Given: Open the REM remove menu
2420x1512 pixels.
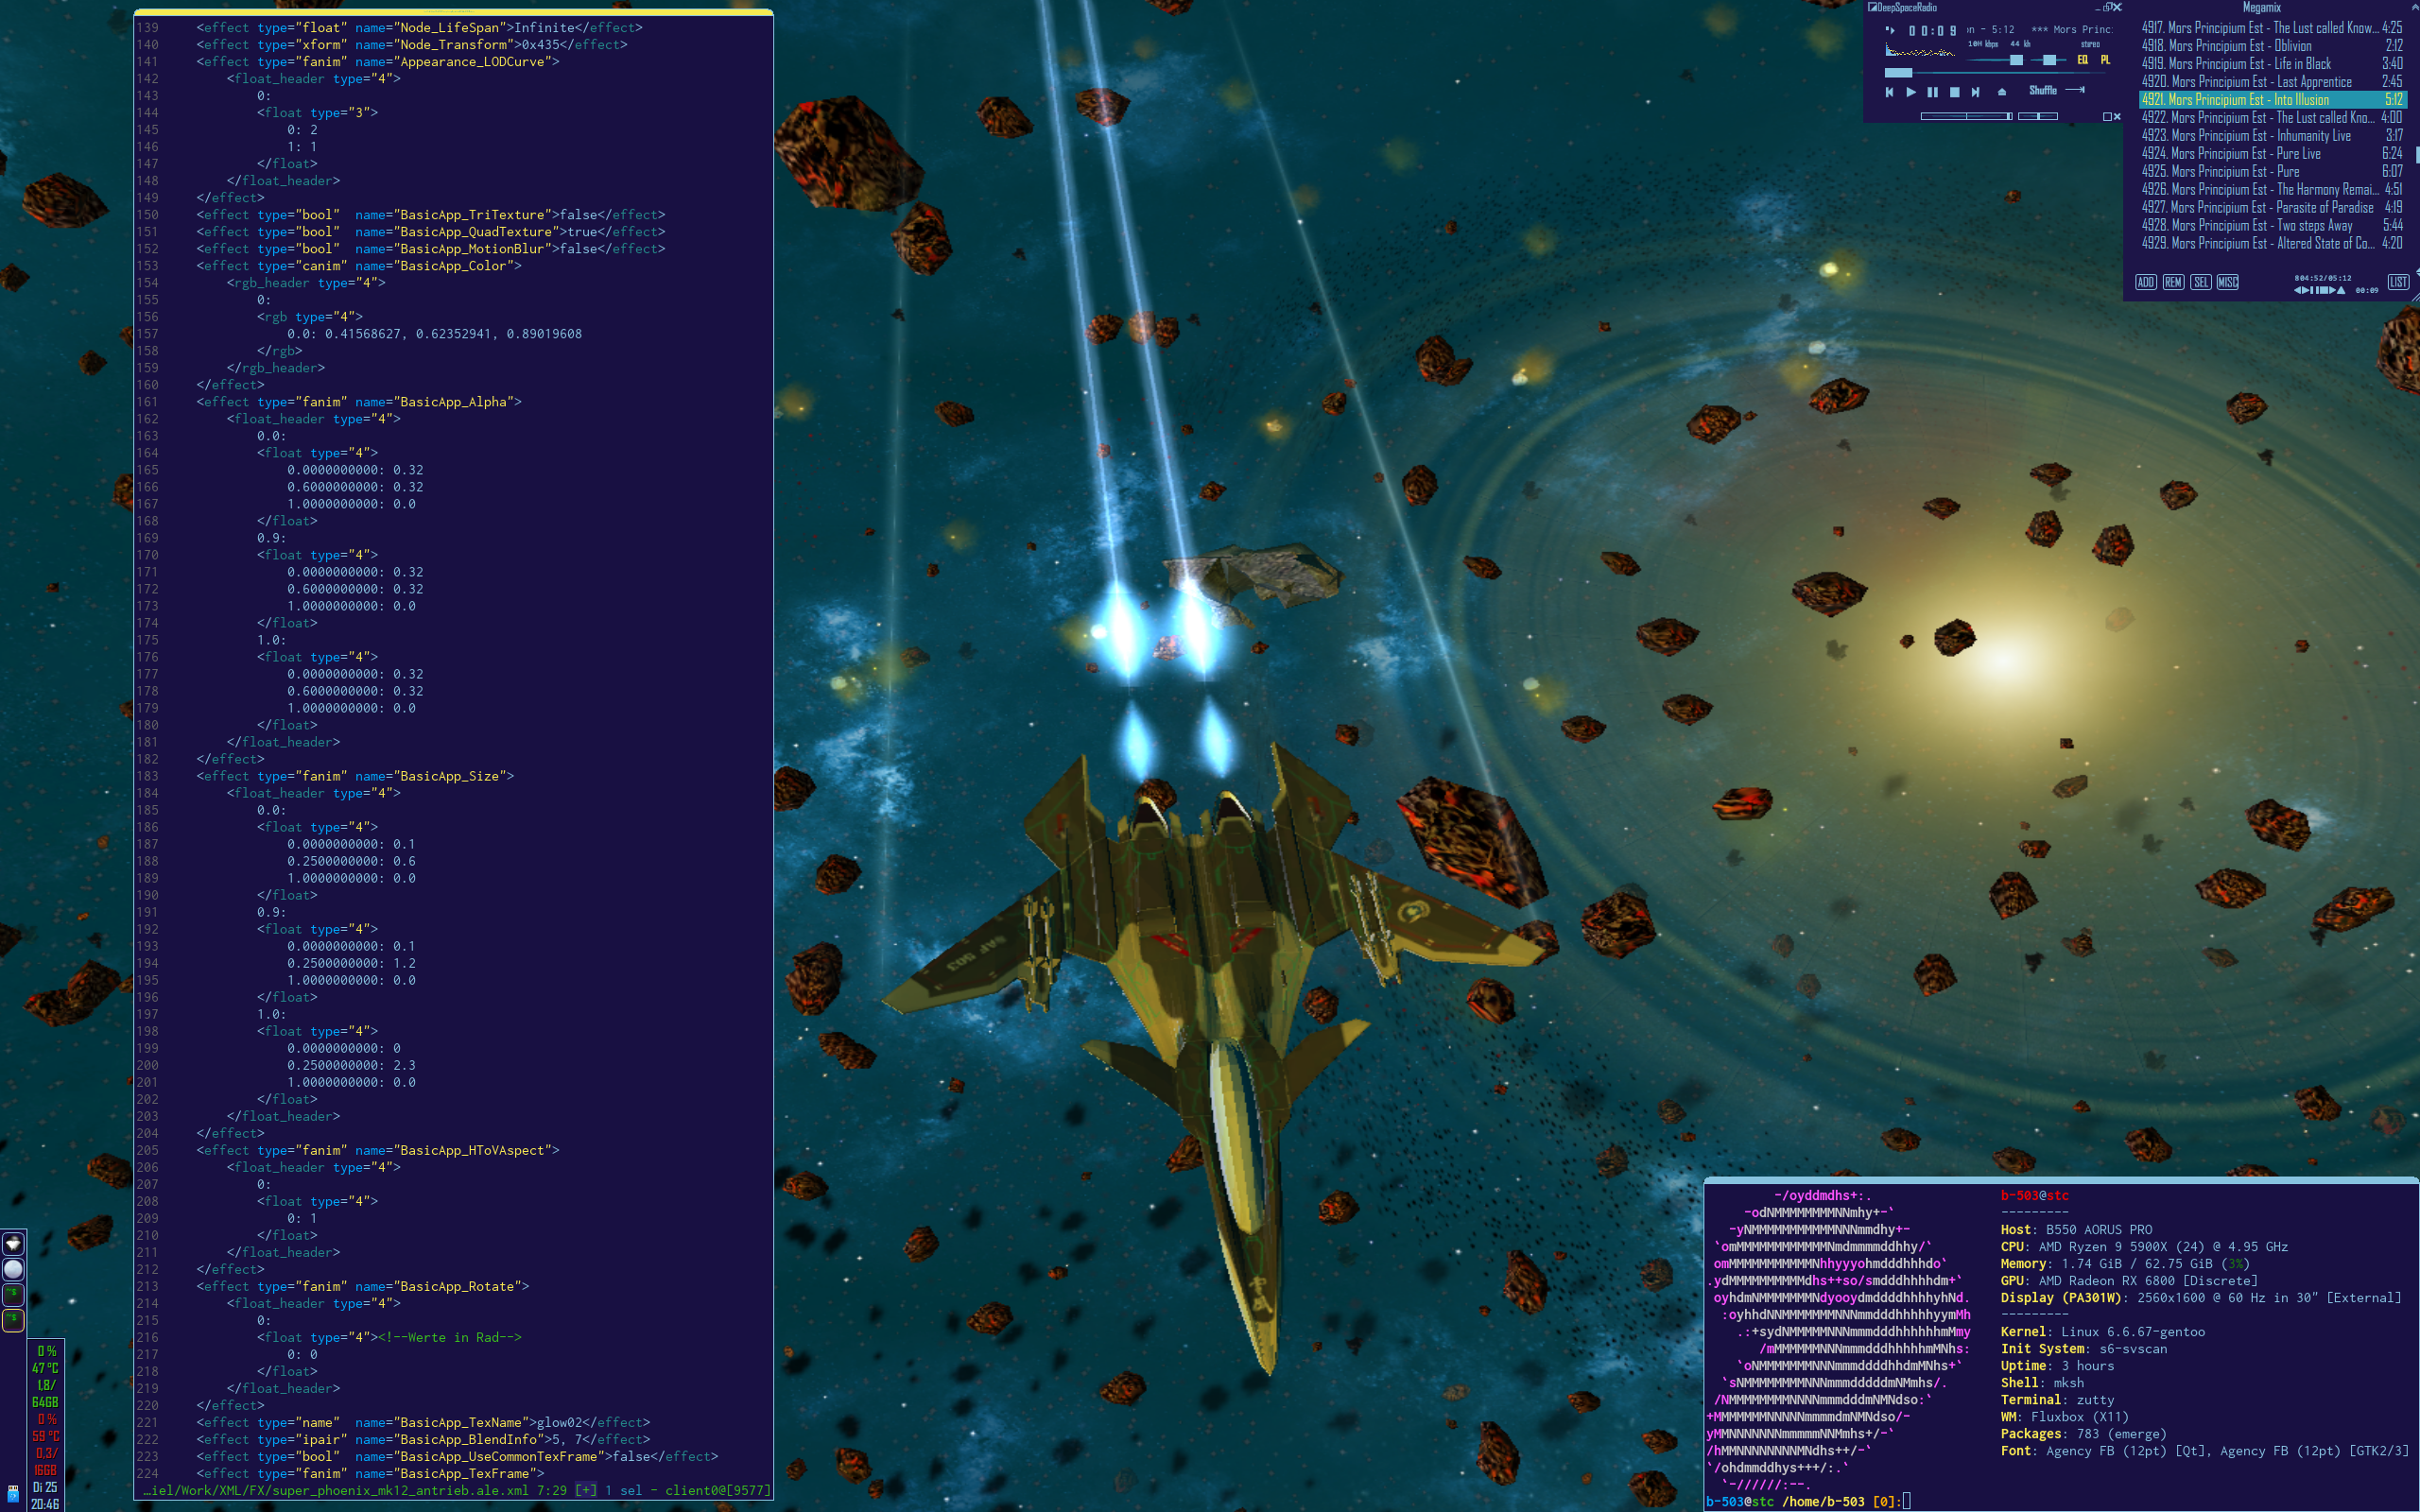Looking at the screenshot, I should [x=2173, y=282].
